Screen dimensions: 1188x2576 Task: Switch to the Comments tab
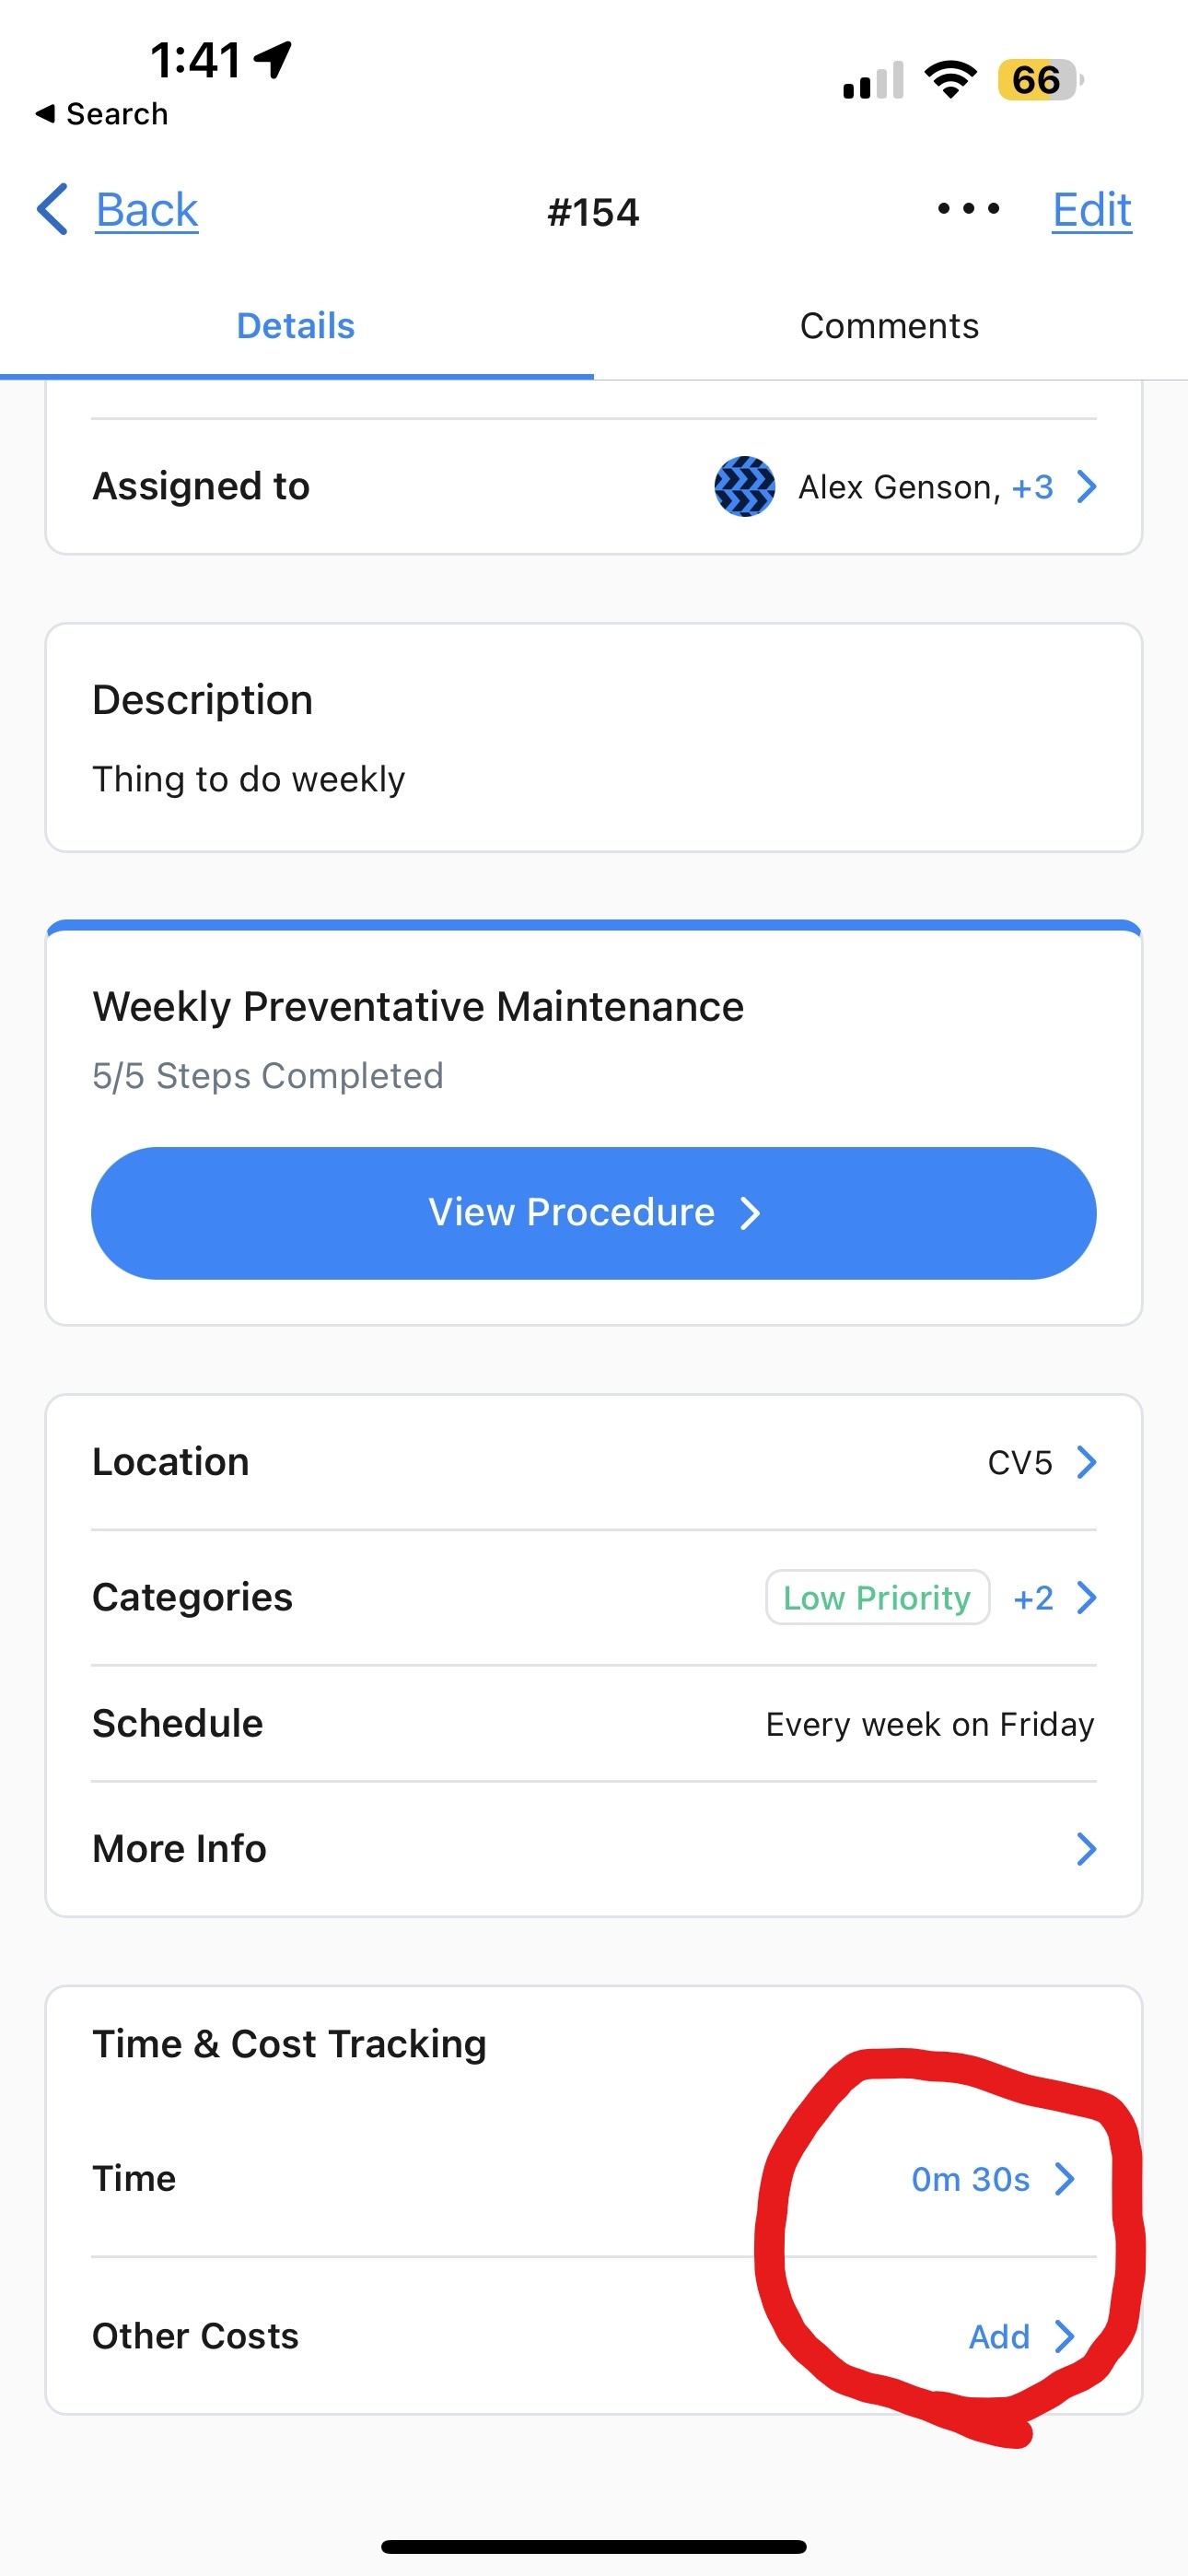pyautogui.click(x=889, y=326)
